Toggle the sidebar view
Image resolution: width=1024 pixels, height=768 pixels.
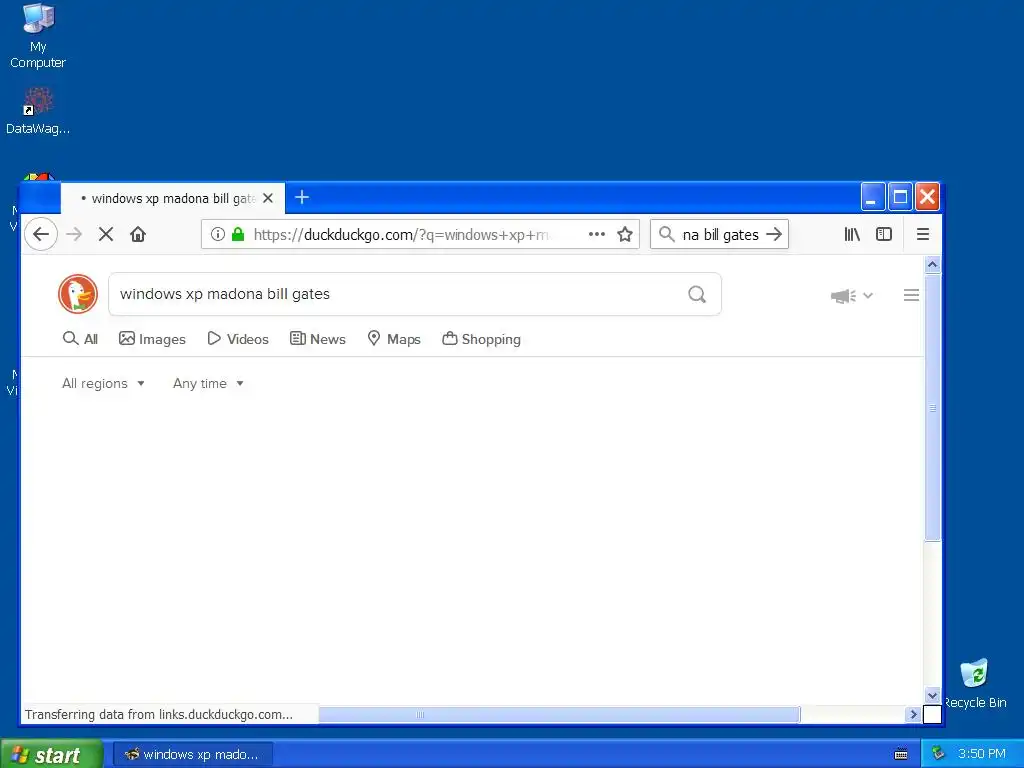click(x=884, y=234)
